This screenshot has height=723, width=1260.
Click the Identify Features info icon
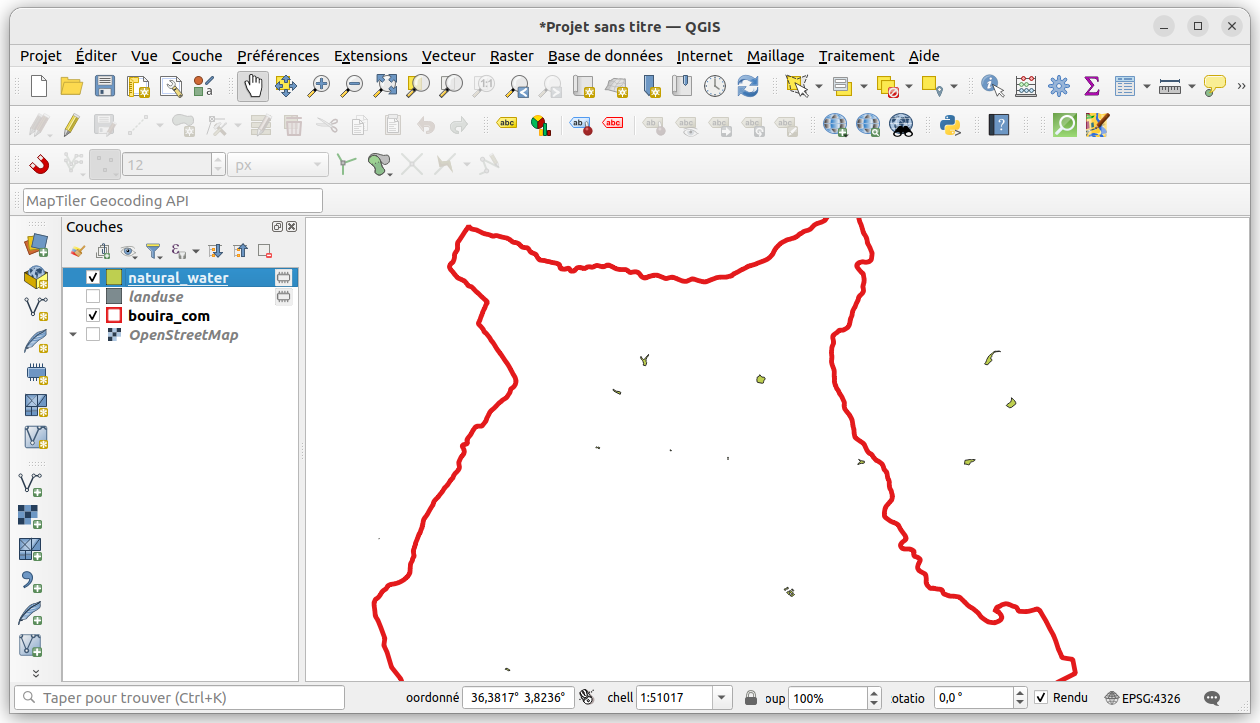coord(992,87)
